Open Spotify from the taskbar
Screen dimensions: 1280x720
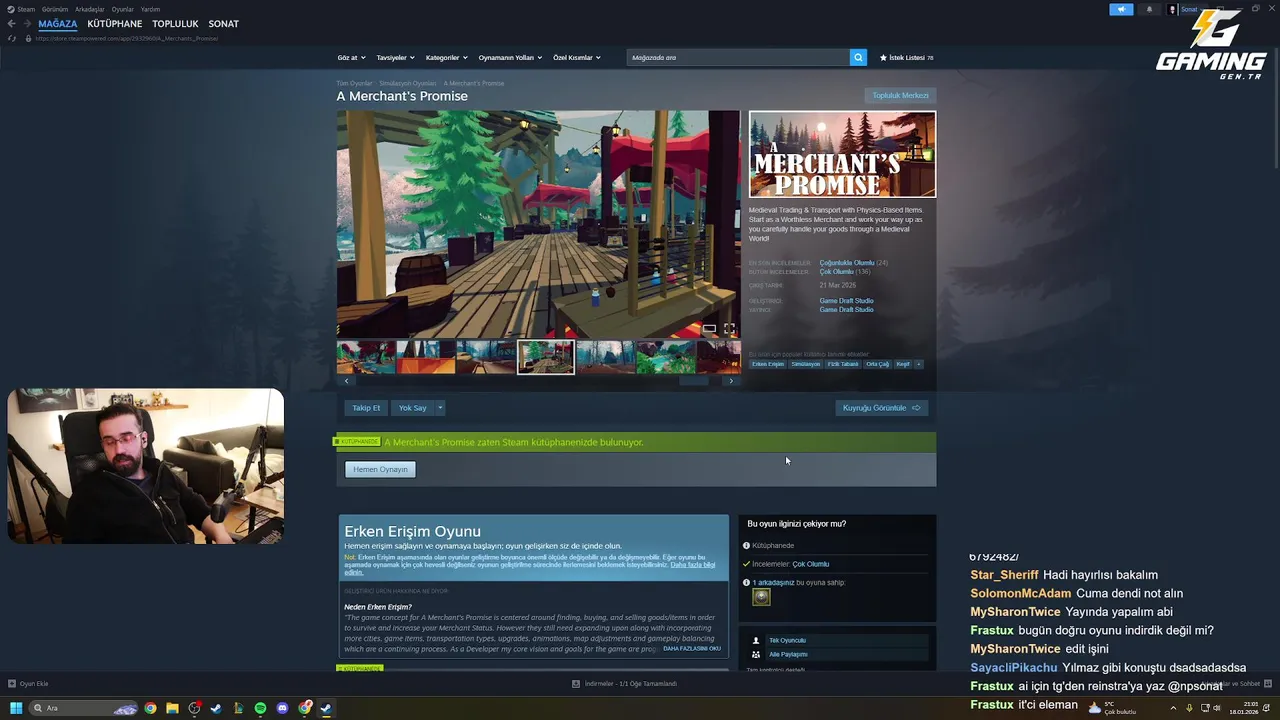coord(260,708)
